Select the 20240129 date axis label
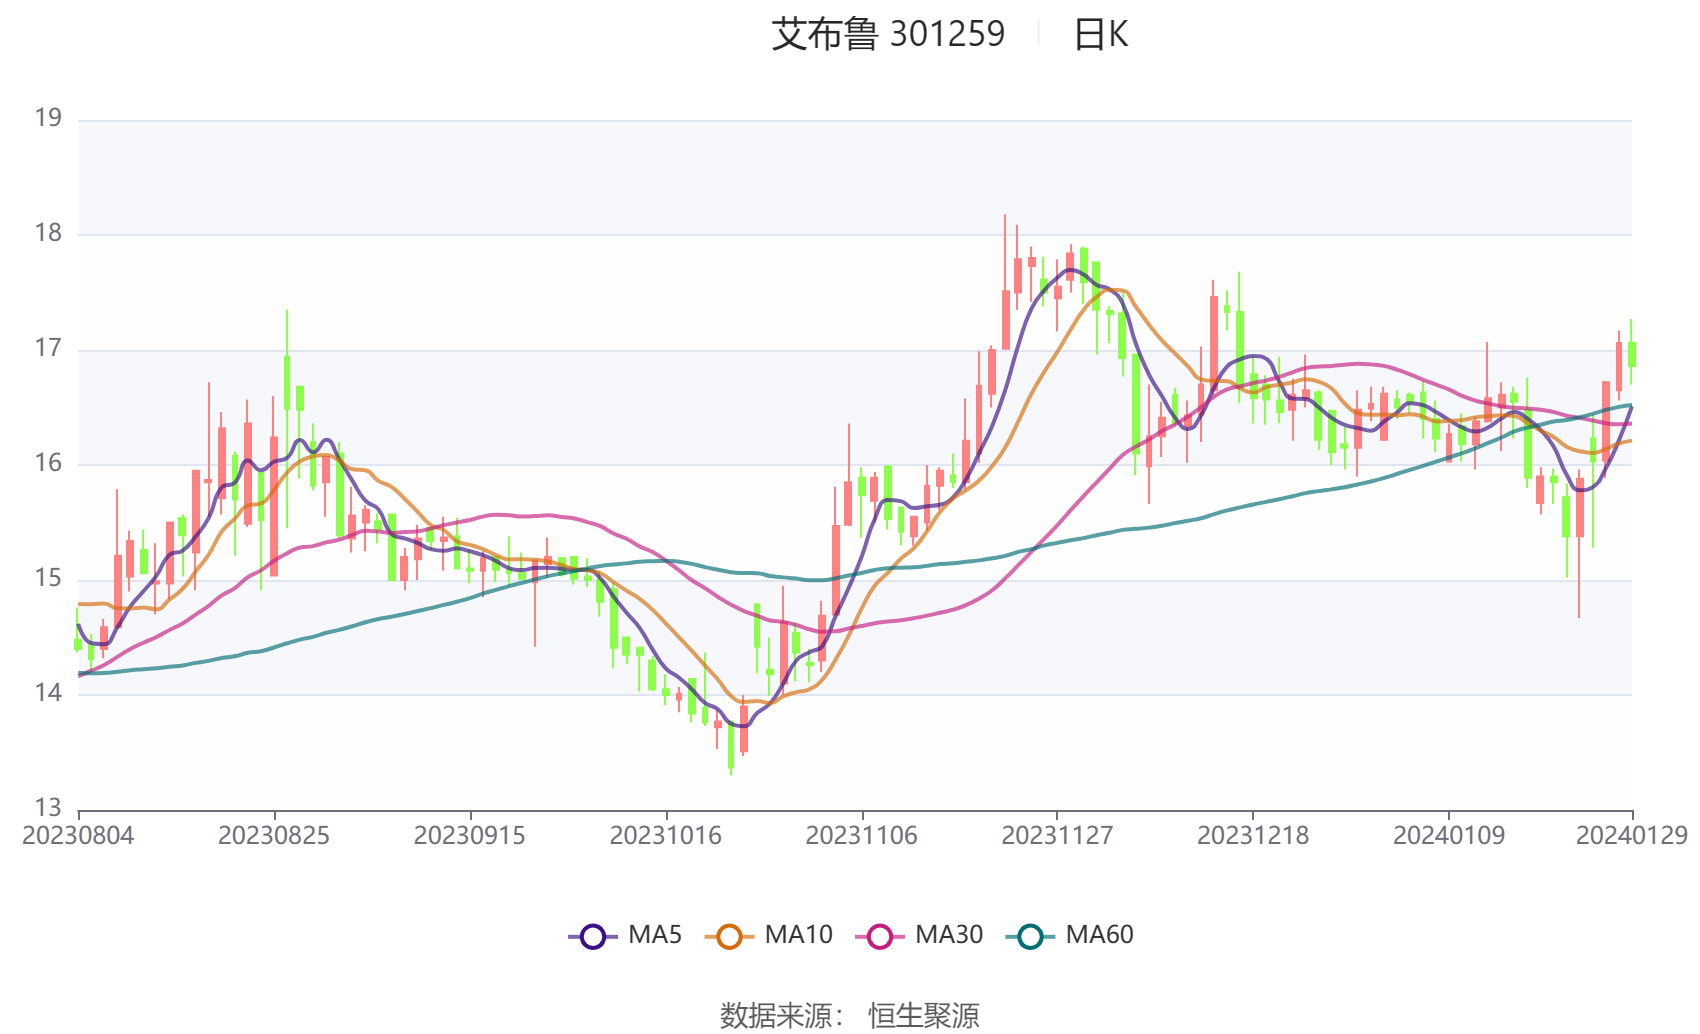The image size is (1700, 1034). click(x=1632, y=835)
